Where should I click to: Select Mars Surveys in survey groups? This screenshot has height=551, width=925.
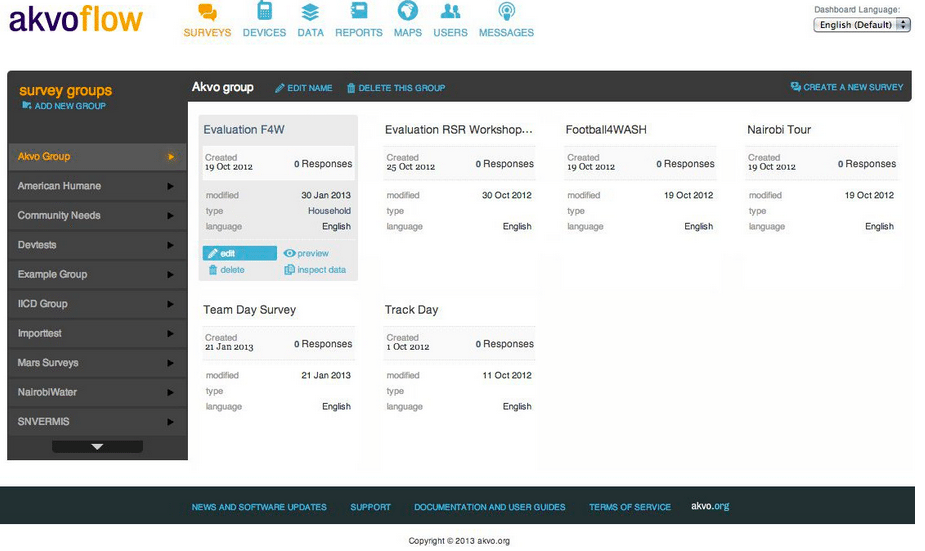(97, 363)
